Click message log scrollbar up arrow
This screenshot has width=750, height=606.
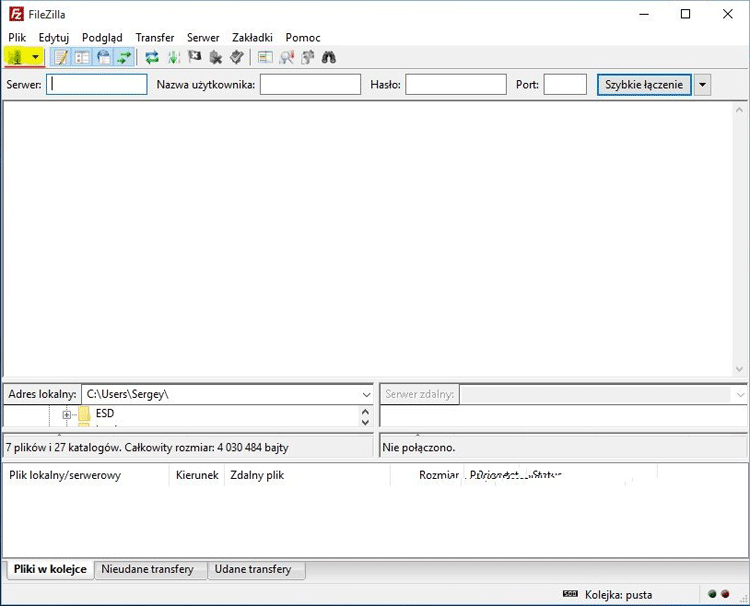[x=739, y=110]
